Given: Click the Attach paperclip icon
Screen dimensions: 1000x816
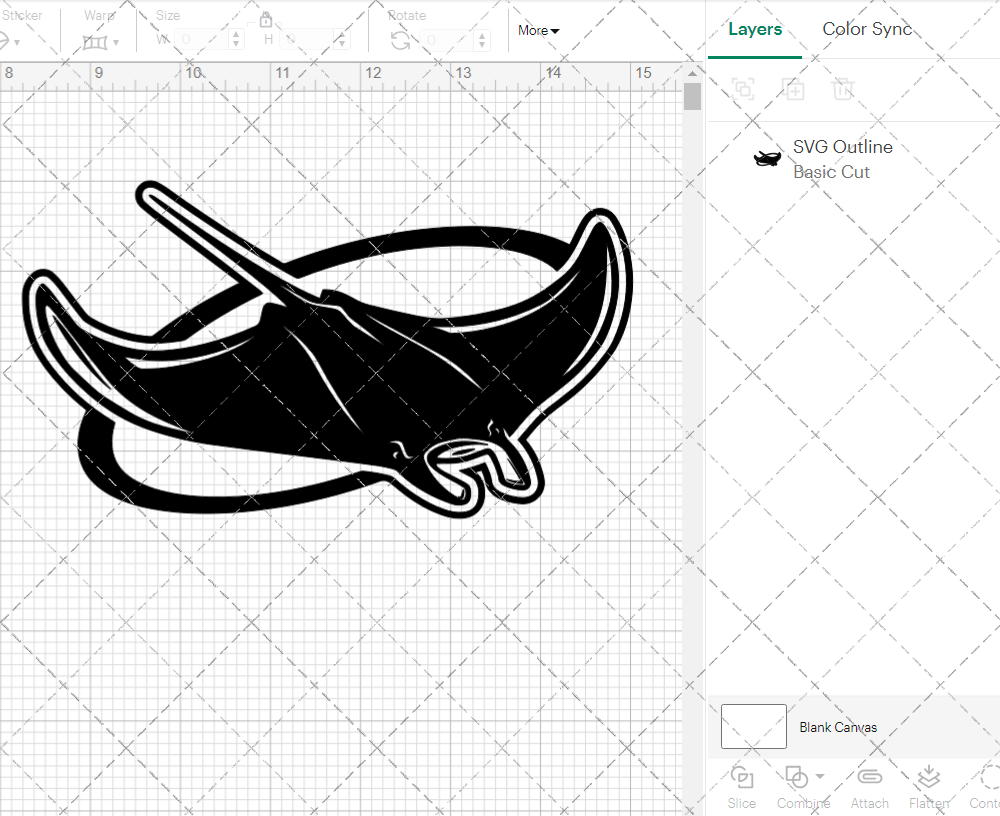Looking at the screenshot, I should (x=869, y=778).
